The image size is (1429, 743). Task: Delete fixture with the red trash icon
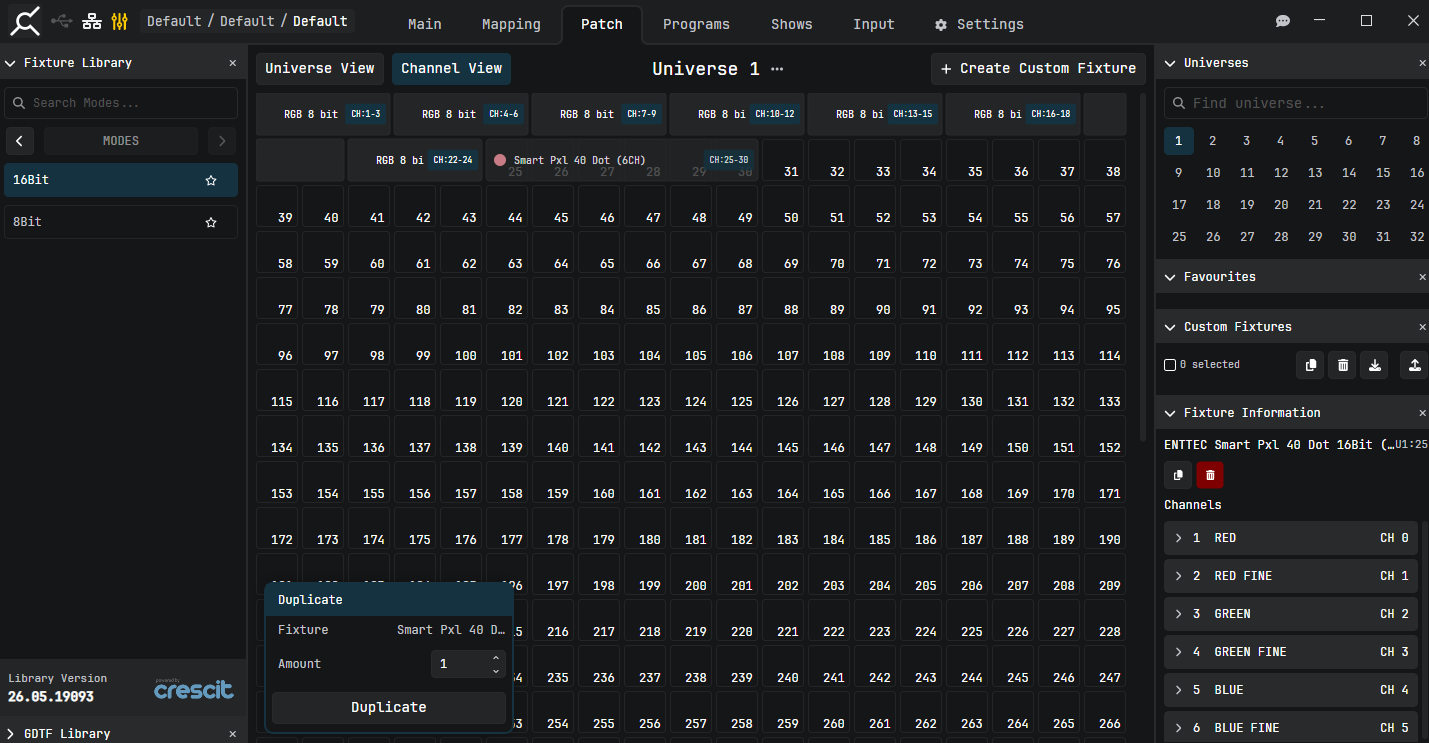1210,475
